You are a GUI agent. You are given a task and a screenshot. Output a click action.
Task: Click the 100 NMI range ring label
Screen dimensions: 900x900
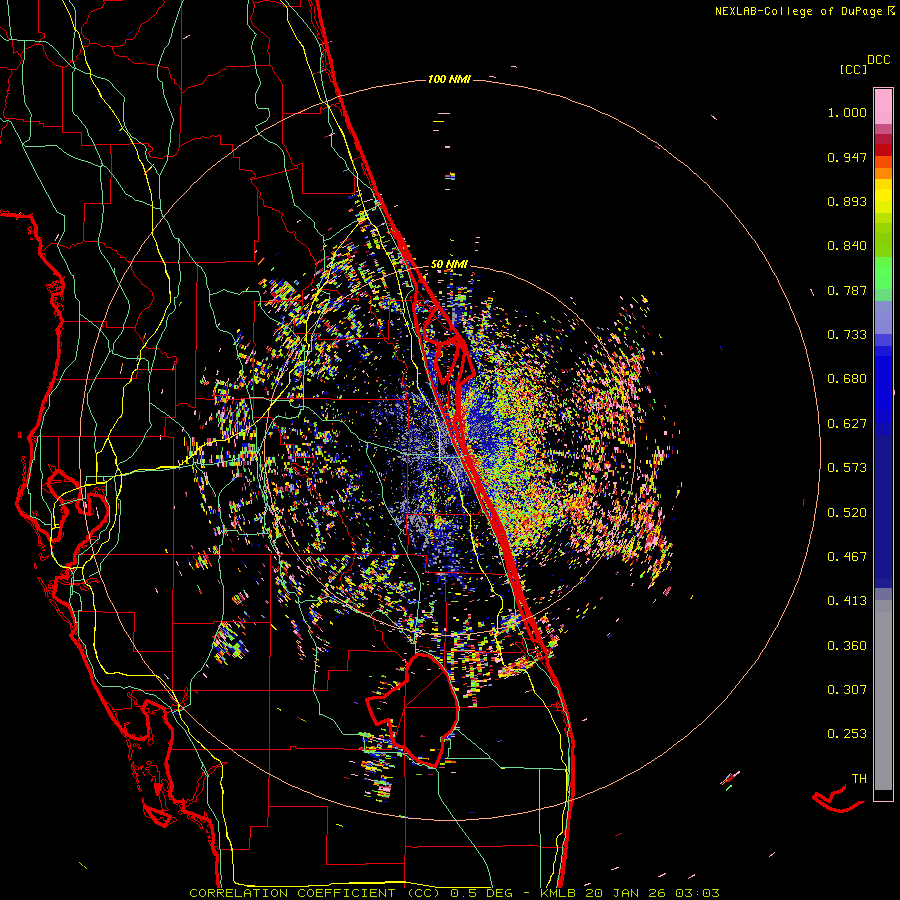(x=449, y=79)
